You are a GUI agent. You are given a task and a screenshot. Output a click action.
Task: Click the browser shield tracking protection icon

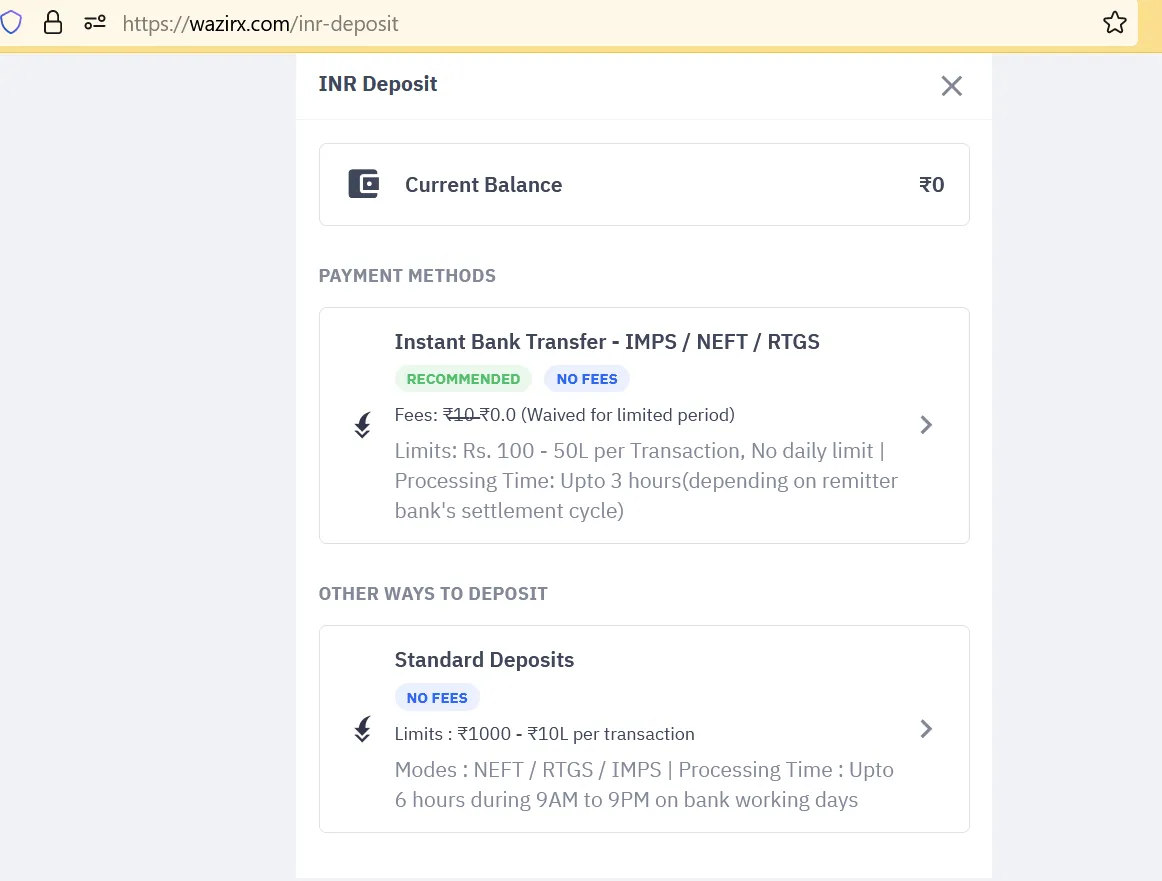[11, 22]
